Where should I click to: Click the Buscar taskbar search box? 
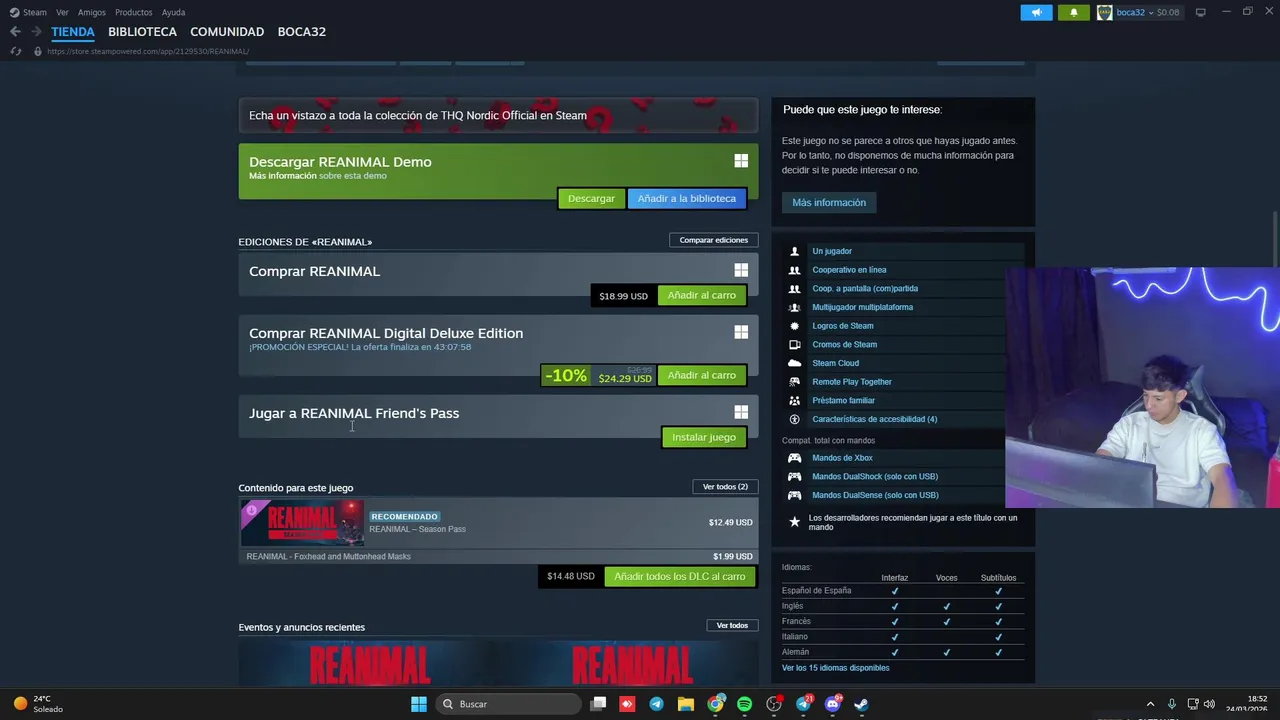click(510, 704)
